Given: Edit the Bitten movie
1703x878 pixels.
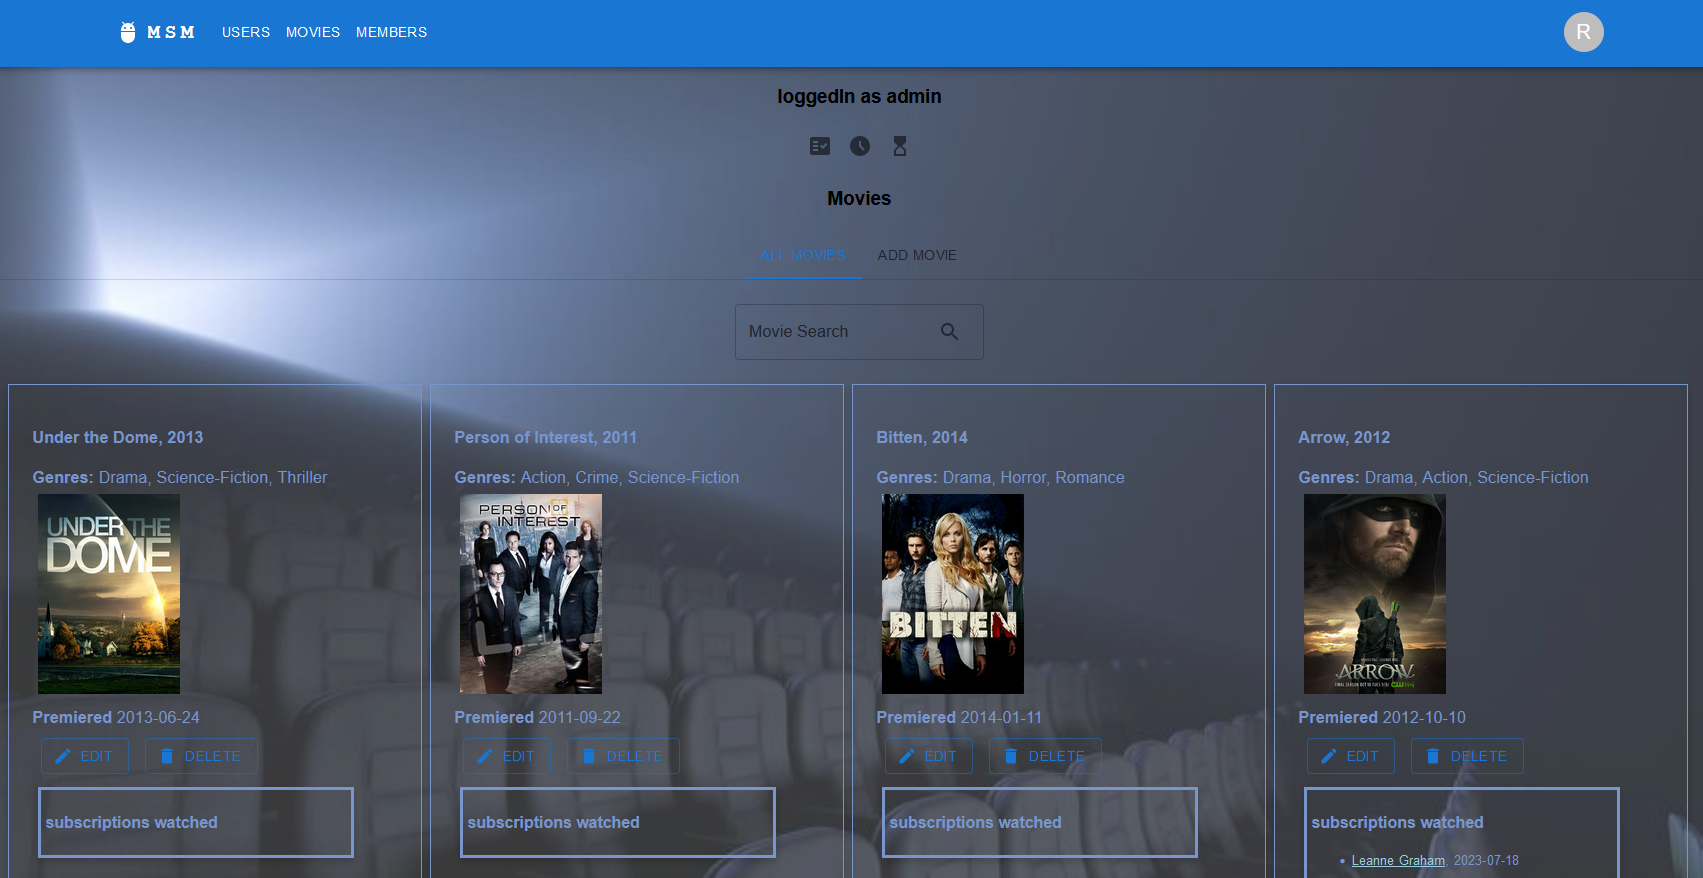Looking at the screenshot, I should [x=929, y=756].
